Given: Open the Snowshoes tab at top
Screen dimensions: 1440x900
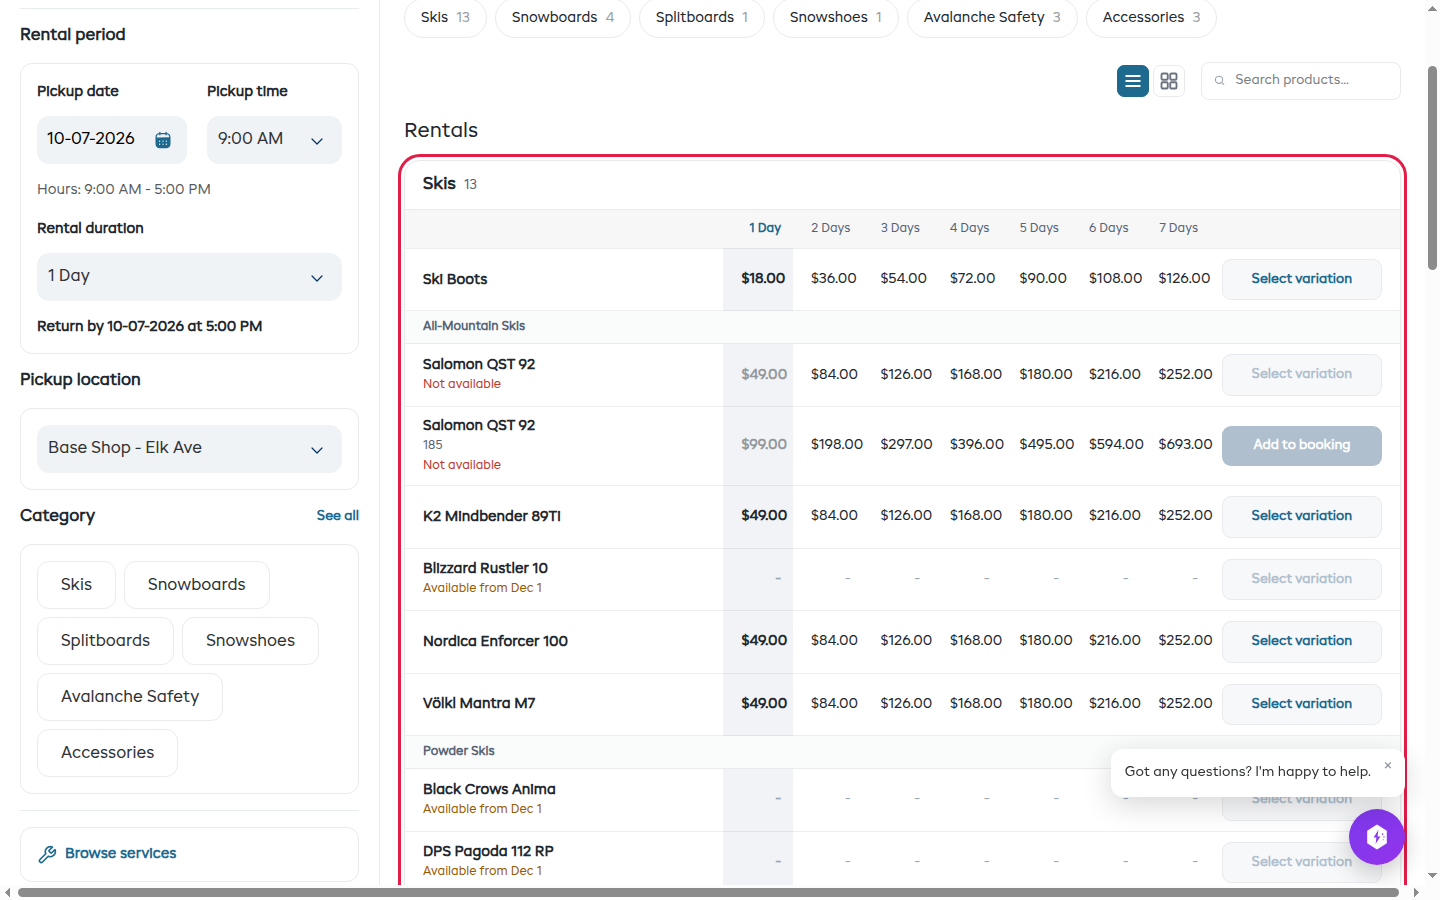Looking at the screenshot, I should coord(836,18).
